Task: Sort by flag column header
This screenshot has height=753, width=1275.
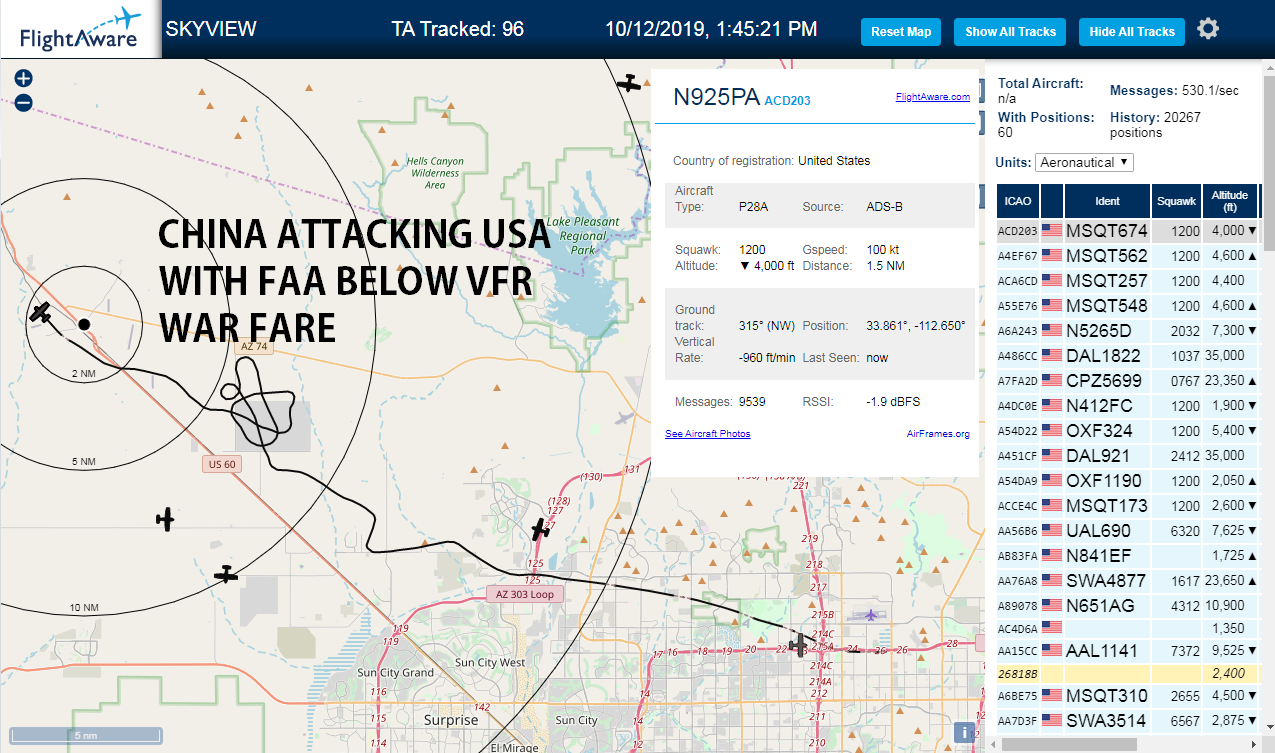Action: coord(1052,201)
